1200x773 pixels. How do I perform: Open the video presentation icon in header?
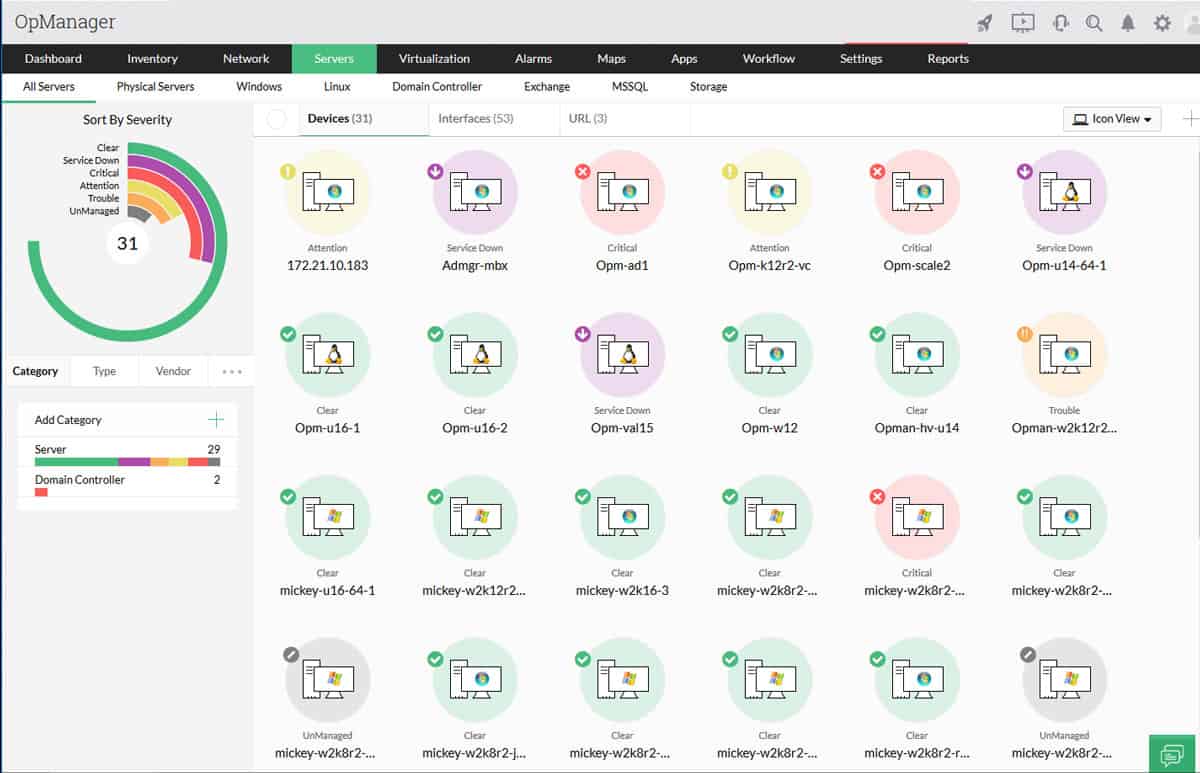pos(1022,22)
